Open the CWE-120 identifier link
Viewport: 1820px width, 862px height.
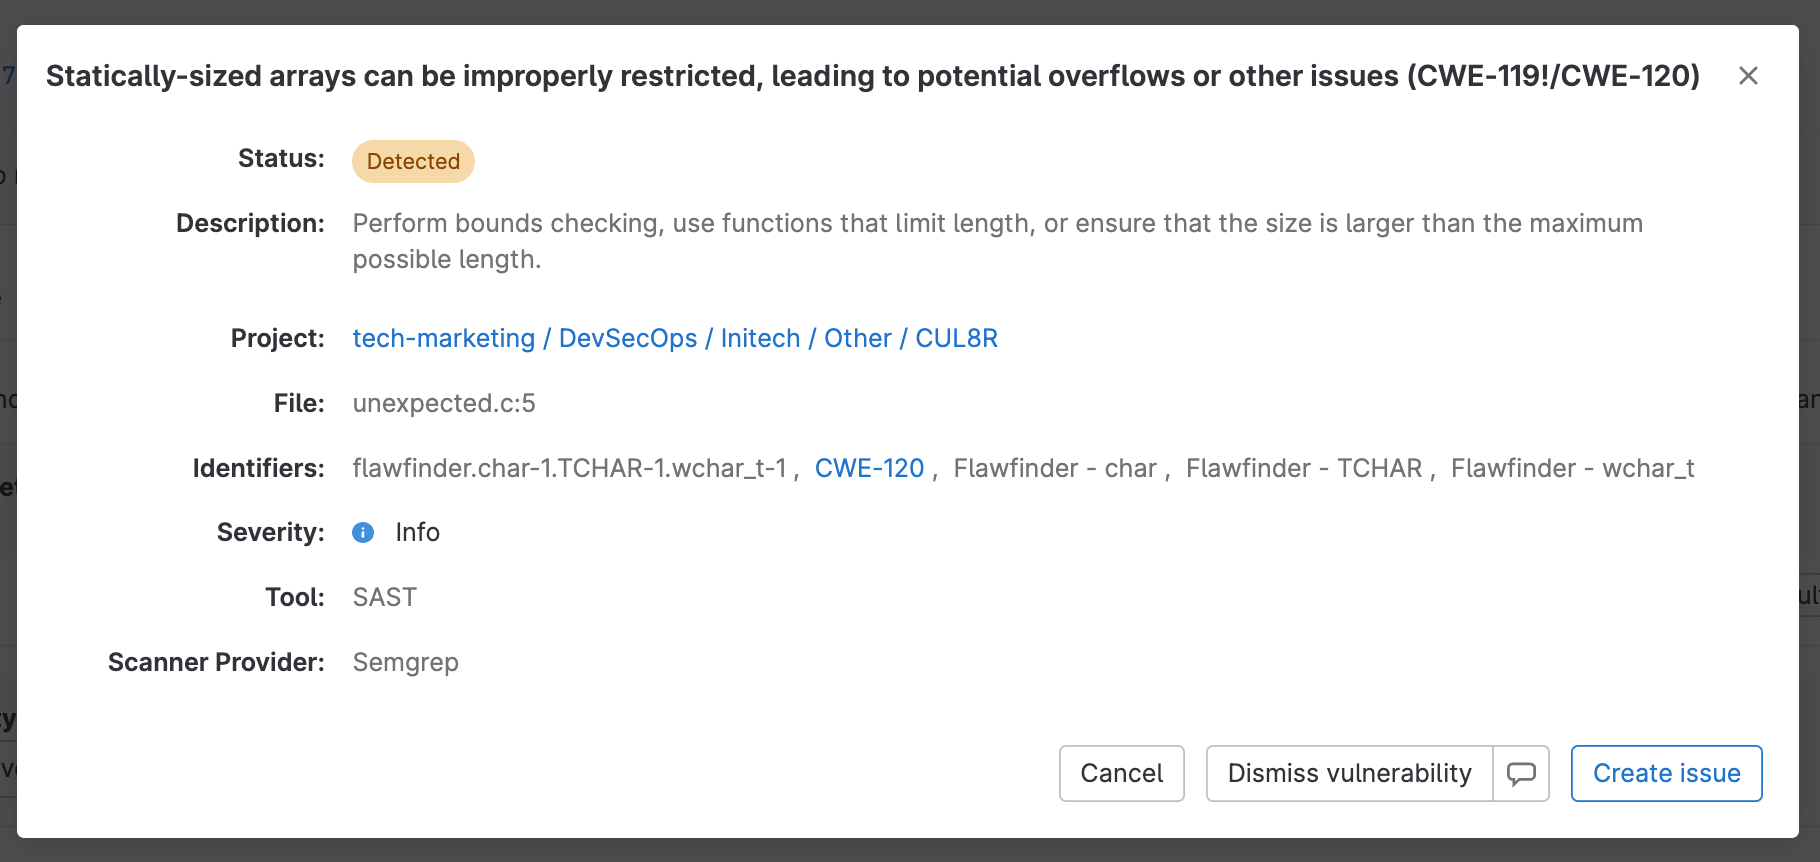(x=869, y=468)
